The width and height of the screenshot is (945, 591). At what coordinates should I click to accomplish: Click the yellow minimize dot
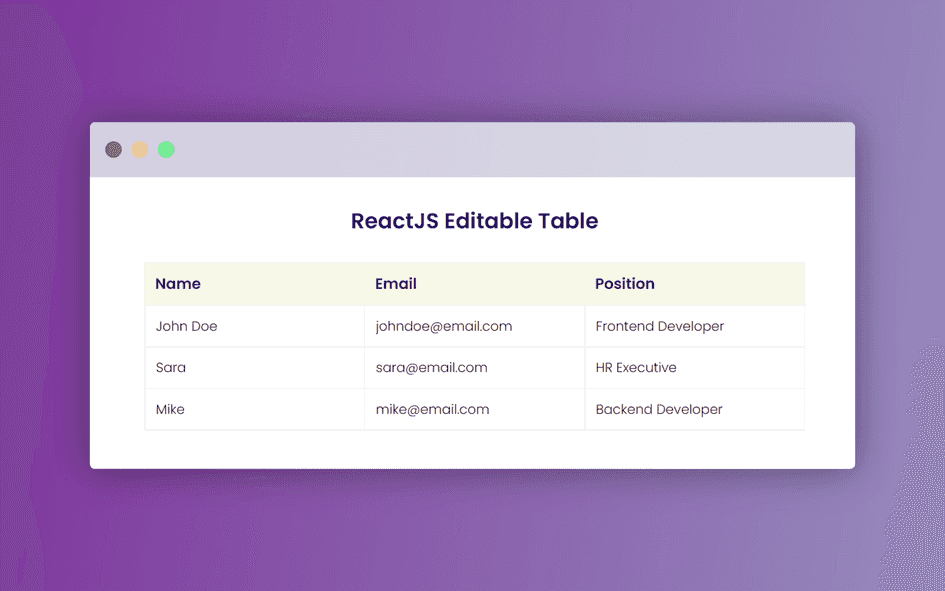coord(139,148)
